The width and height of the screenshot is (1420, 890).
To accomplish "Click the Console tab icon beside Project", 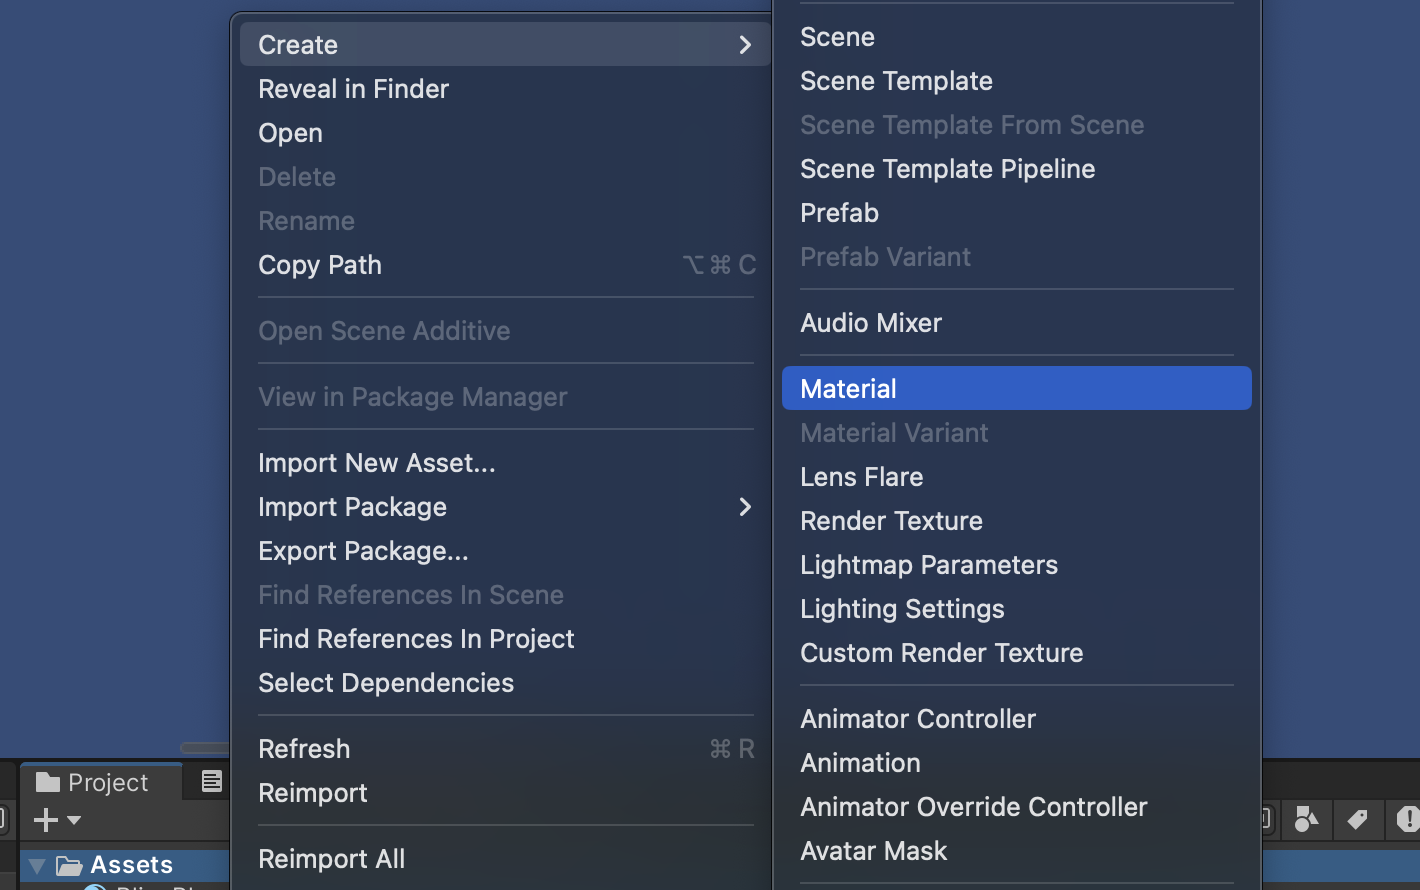I will point(211,782).
